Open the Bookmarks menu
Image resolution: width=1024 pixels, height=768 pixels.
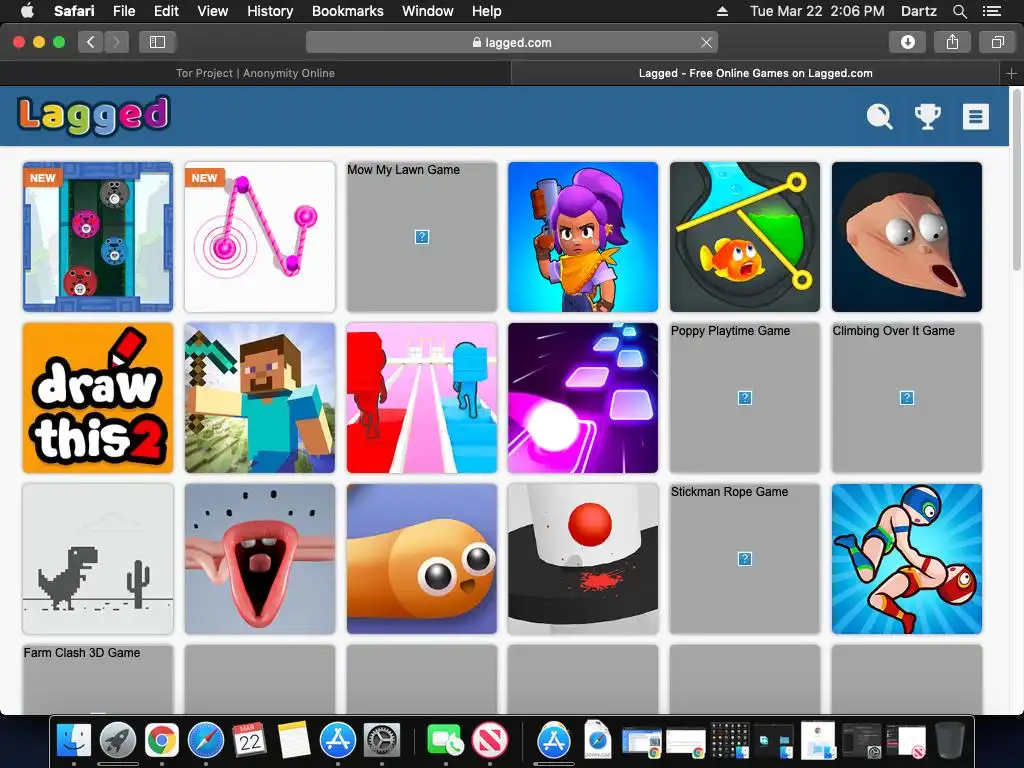click(347, 11)
